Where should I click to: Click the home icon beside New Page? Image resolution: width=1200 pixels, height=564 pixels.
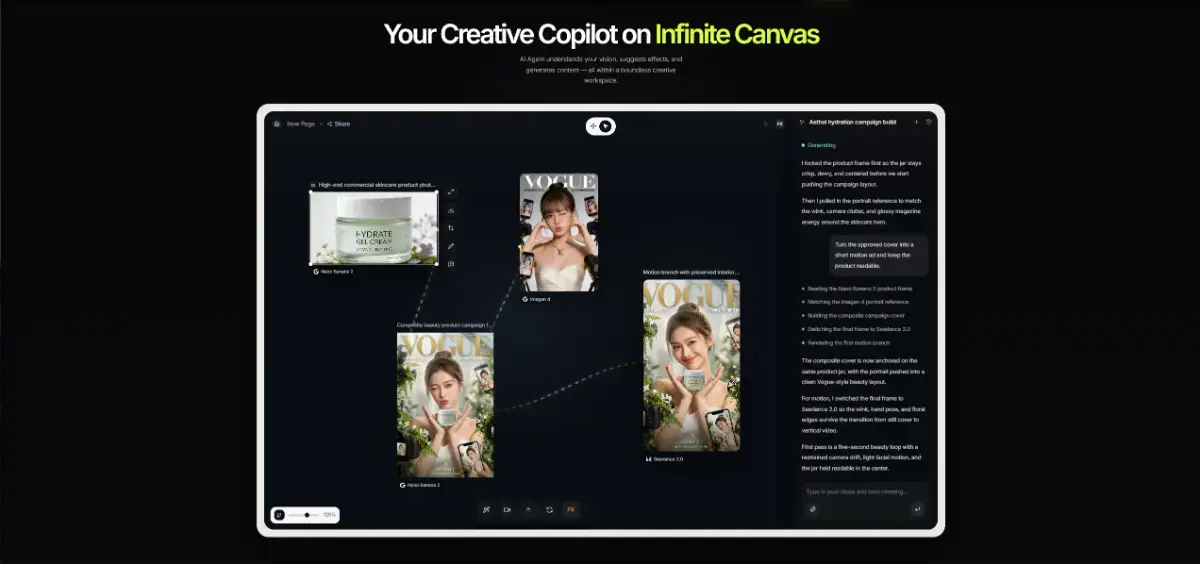point(277,124)
